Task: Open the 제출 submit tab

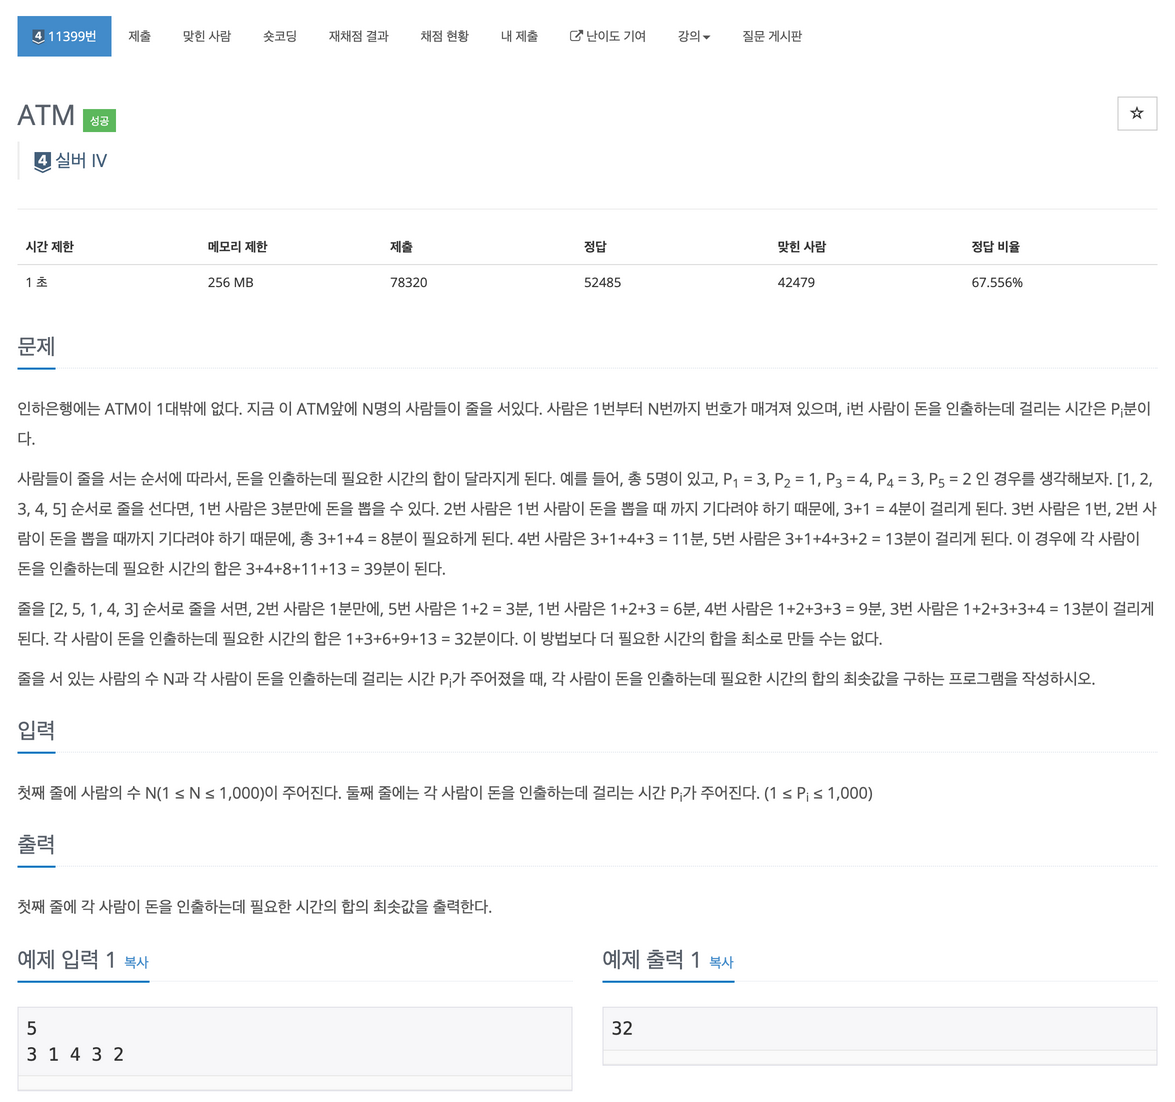Action: click(x=139, y=36)
